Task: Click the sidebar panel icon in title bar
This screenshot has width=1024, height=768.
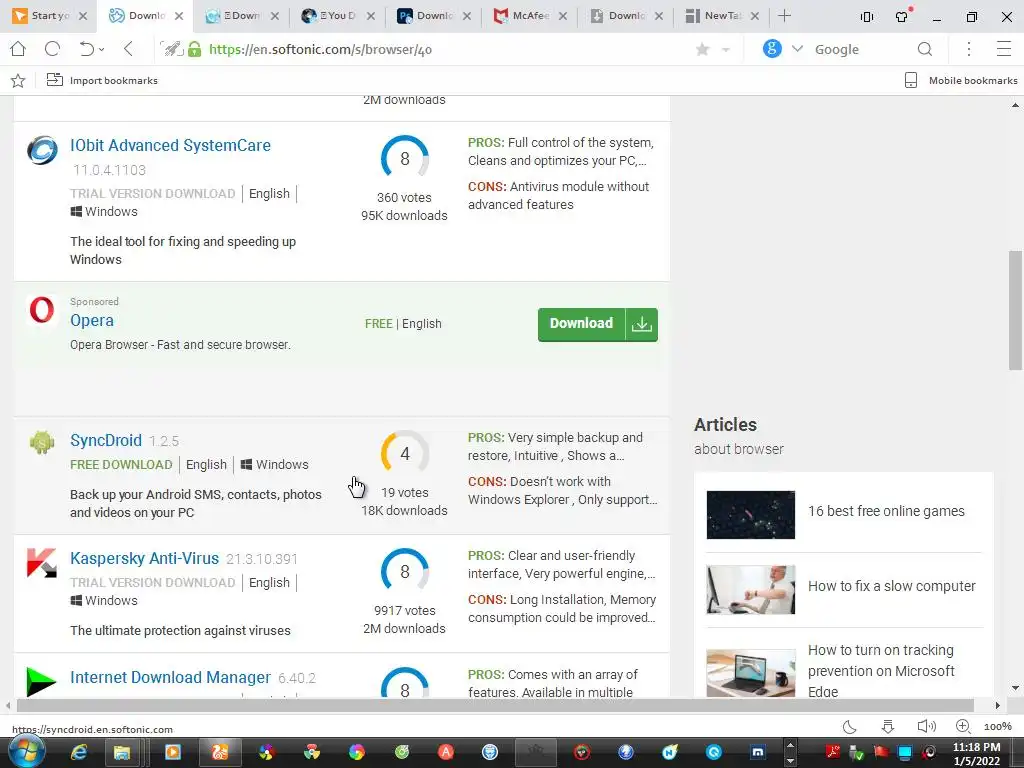Action: point(867,16)
